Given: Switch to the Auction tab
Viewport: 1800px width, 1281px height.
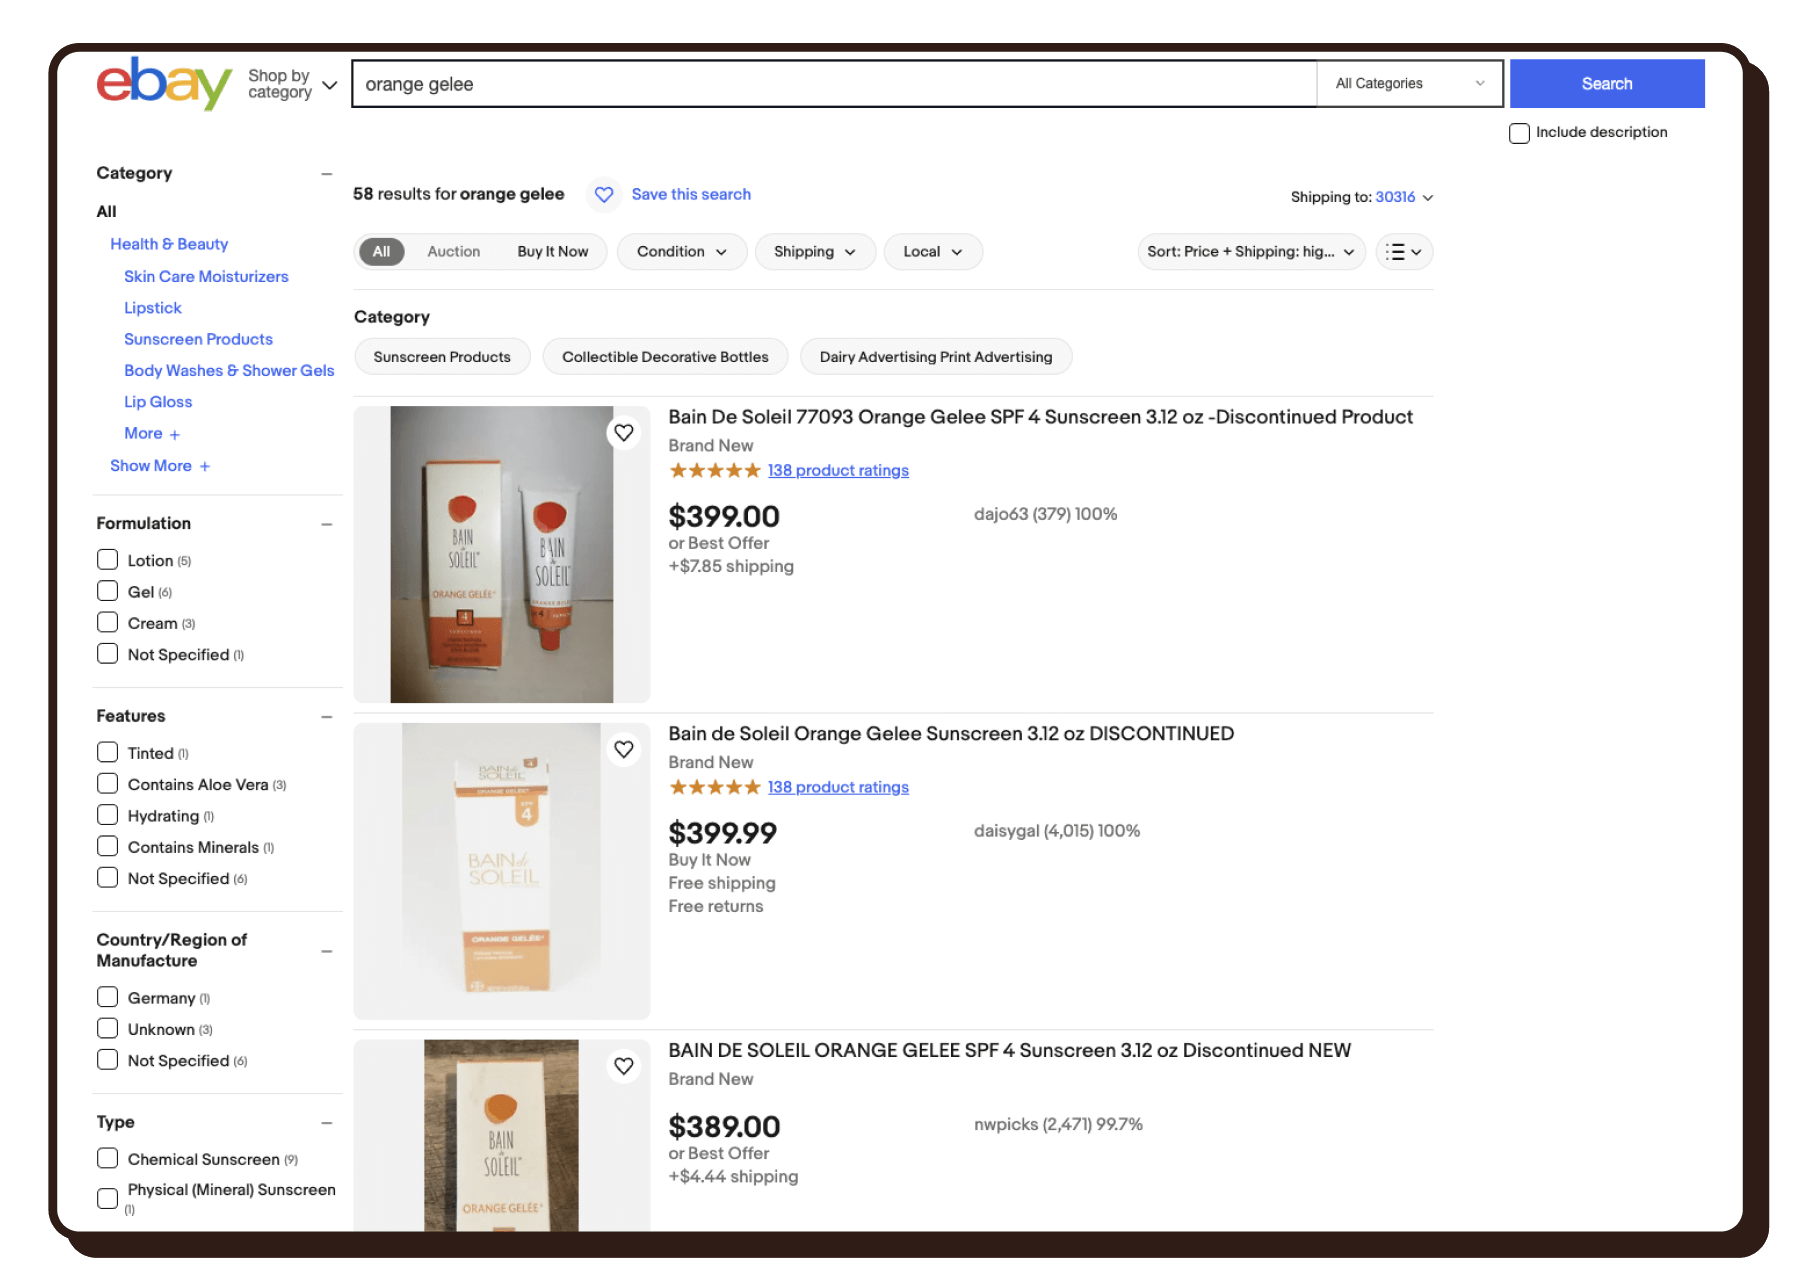Looking at the screenshot, I should (x=454, y=252).
